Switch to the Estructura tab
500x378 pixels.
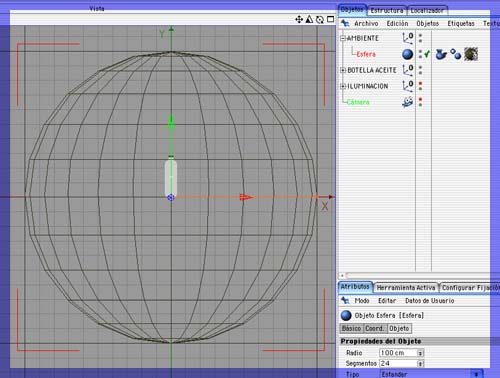(x=387, y=11)
